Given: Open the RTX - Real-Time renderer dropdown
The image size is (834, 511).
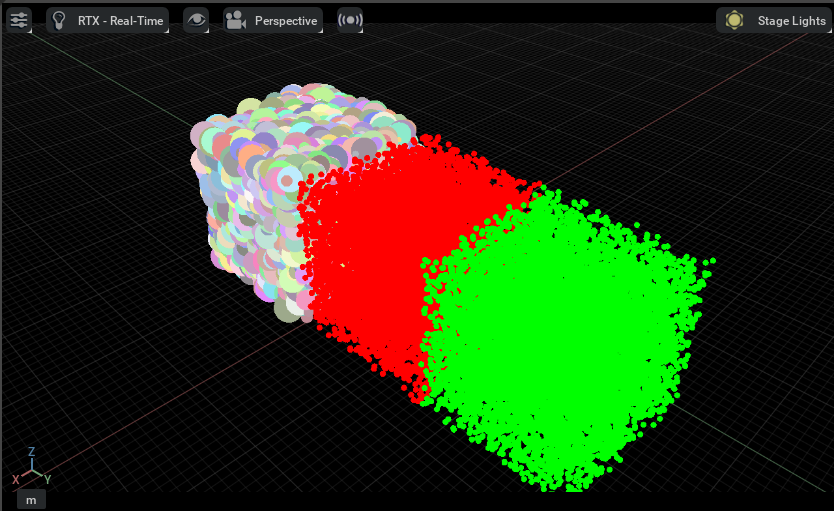Looking at the screenshot, I should [120, 20].
